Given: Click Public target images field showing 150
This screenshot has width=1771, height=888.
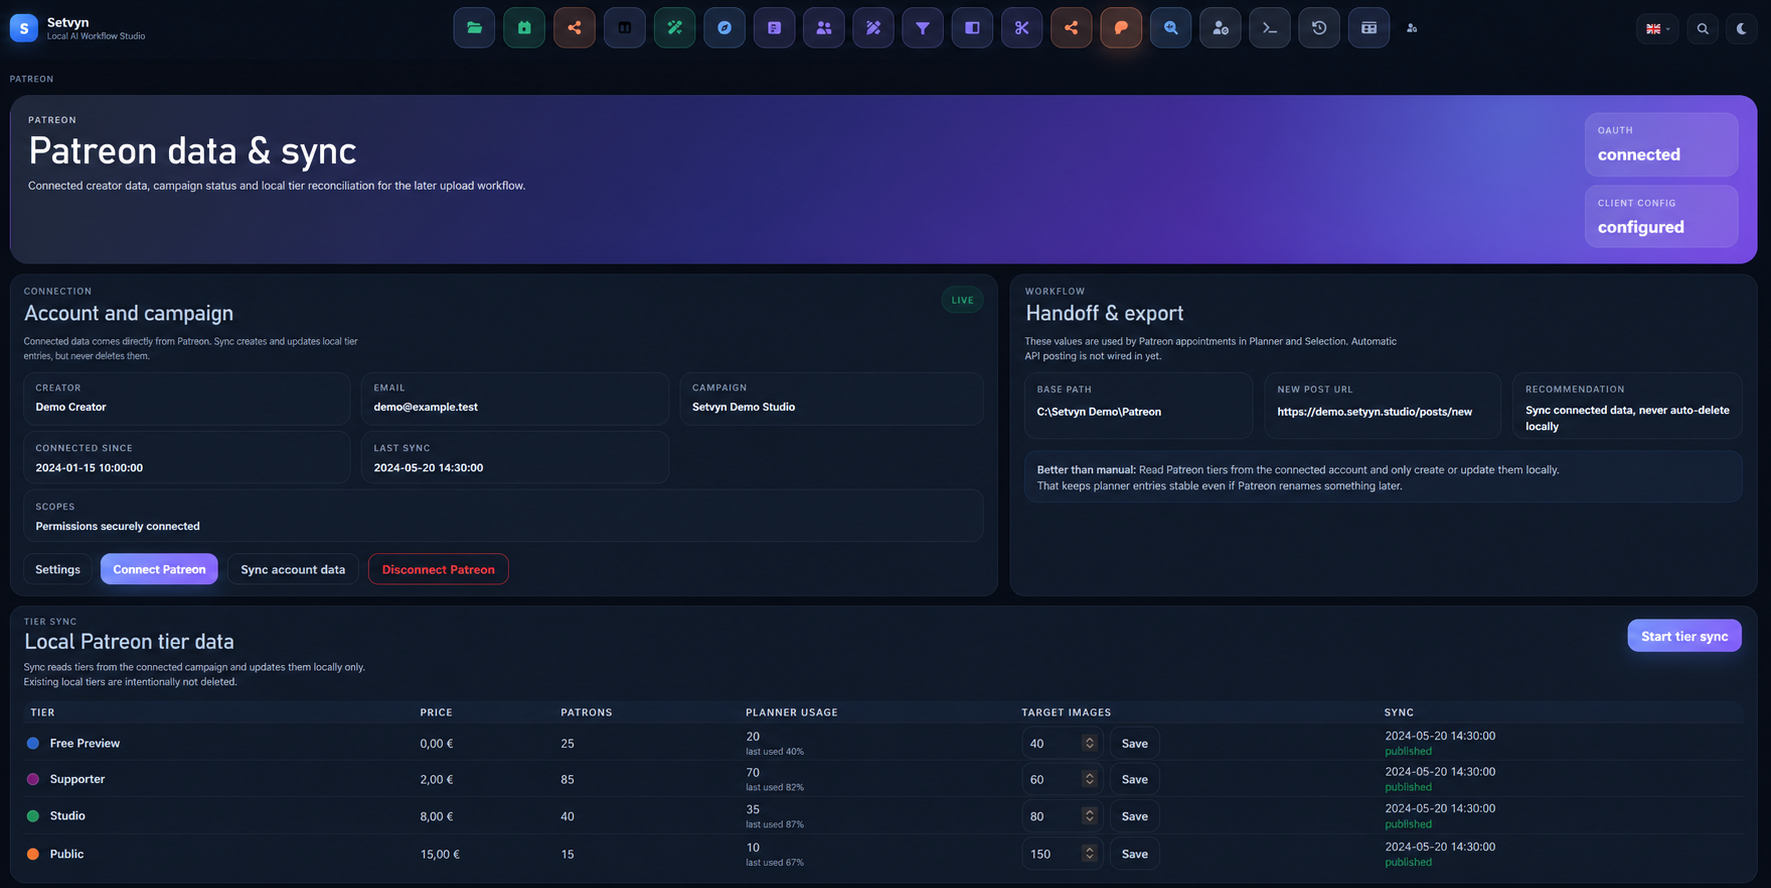Looking at the screenshot, I should (x=1062, y=854).
